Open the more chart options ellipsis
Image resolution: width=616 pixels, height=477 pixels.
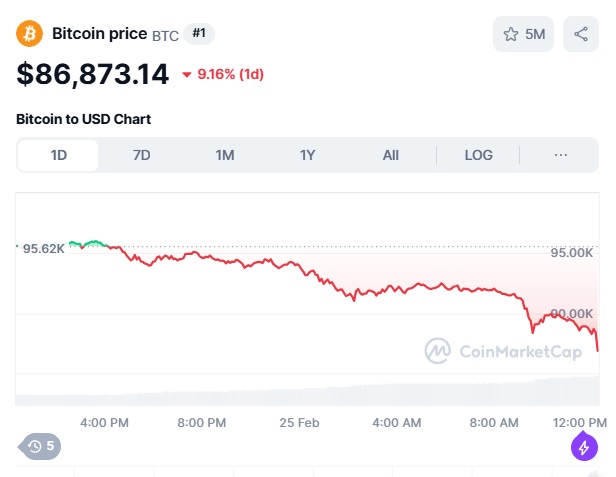click(x=560, y=155)
